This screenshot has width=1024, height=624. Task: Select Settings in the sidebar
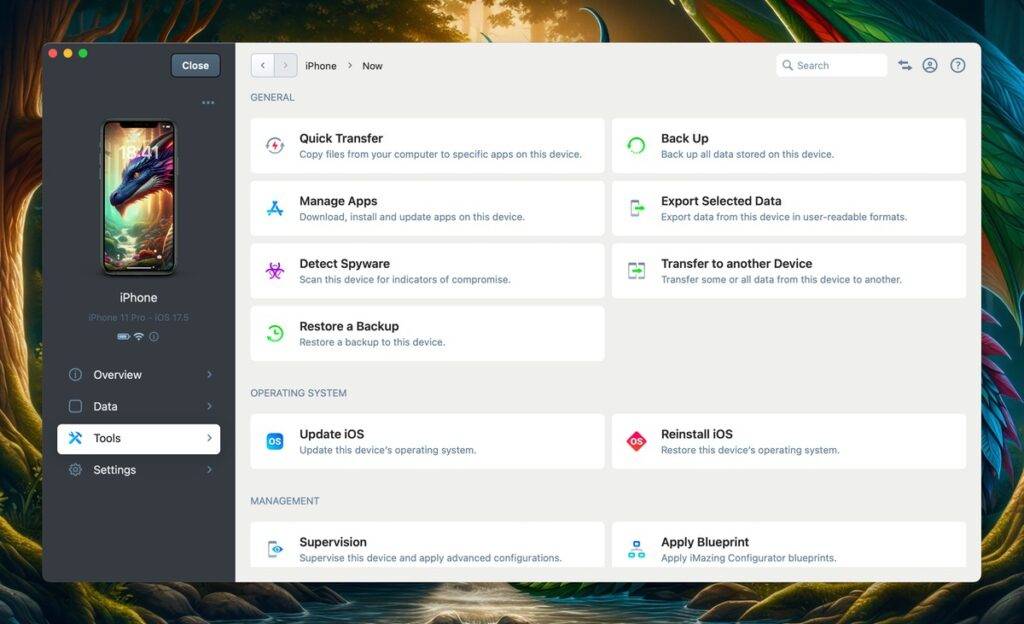[138, 470]
